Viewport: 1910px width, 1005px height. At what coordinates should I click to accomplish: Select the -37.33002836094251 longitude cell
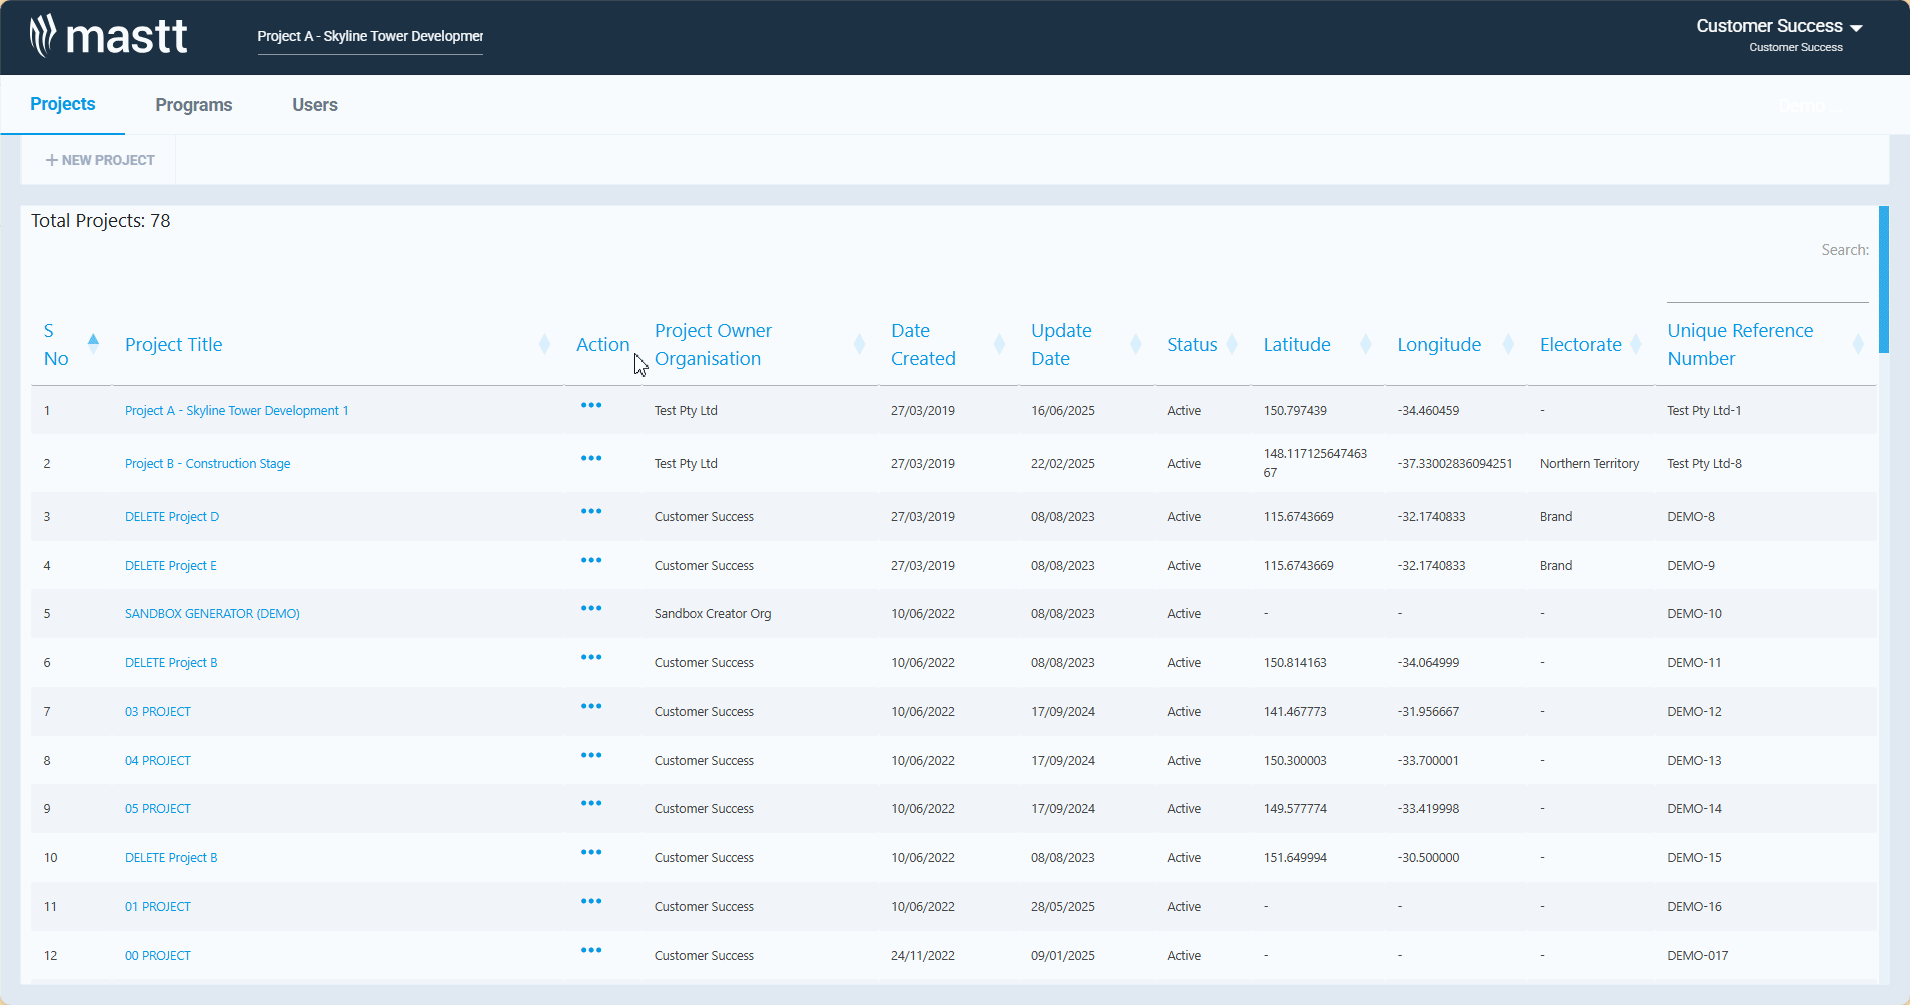[x=1455, y=464]
